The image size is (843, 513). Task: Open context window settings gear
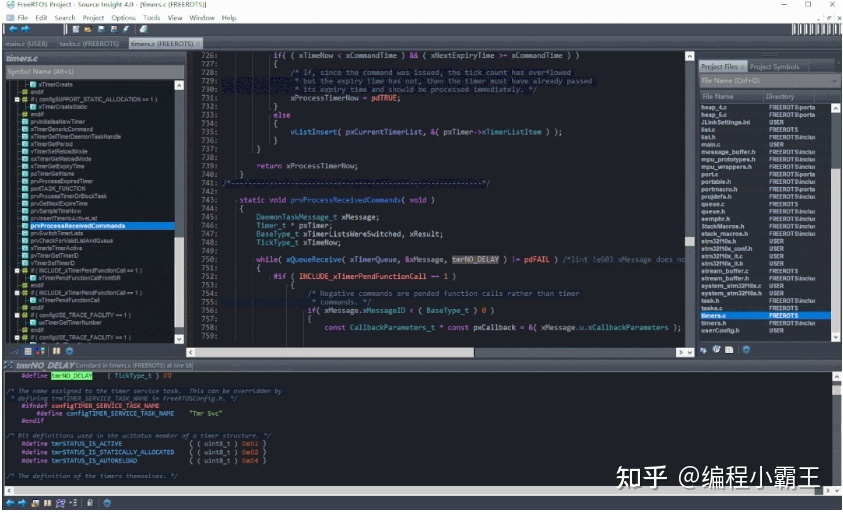coord(107,503)
